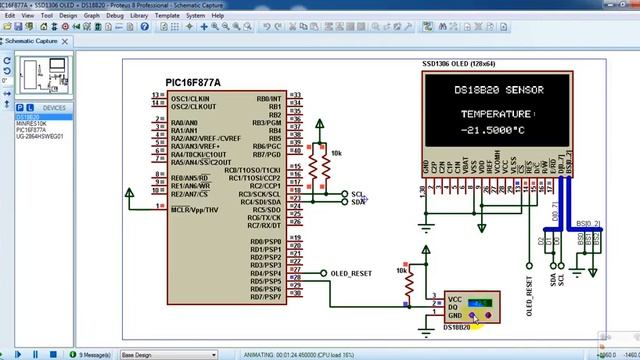This screenshot has width=640, height=360.
Task: Go to Home page icon
Action: 44,27
